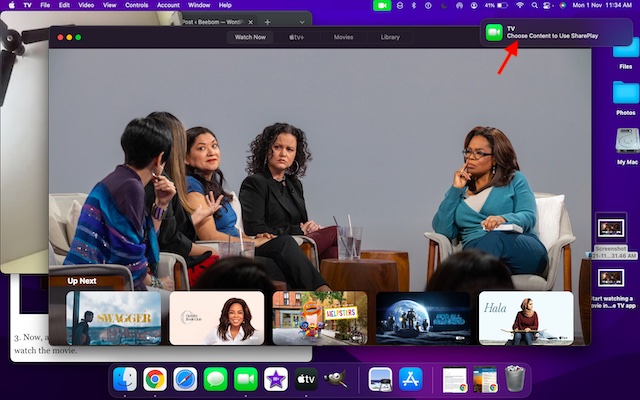Open battery status showing 41%
640x400 pixels.
496,5
